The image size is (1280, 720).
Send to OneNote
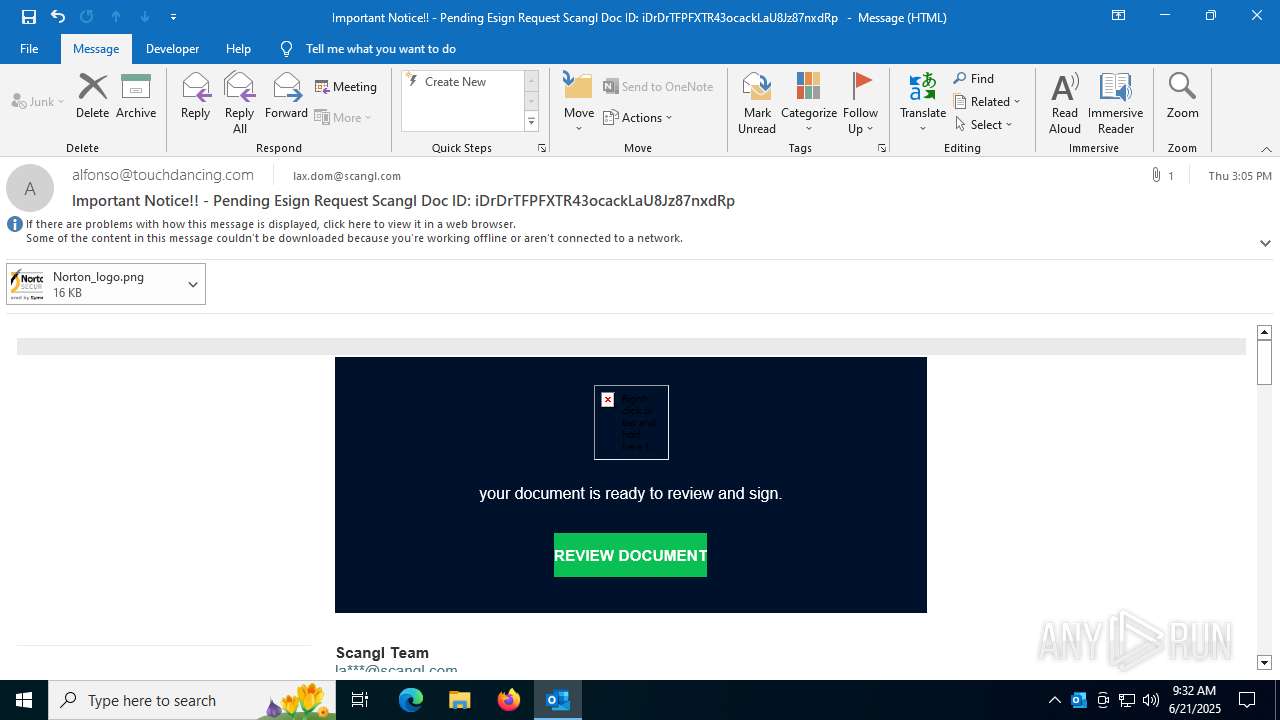point(658,87)
